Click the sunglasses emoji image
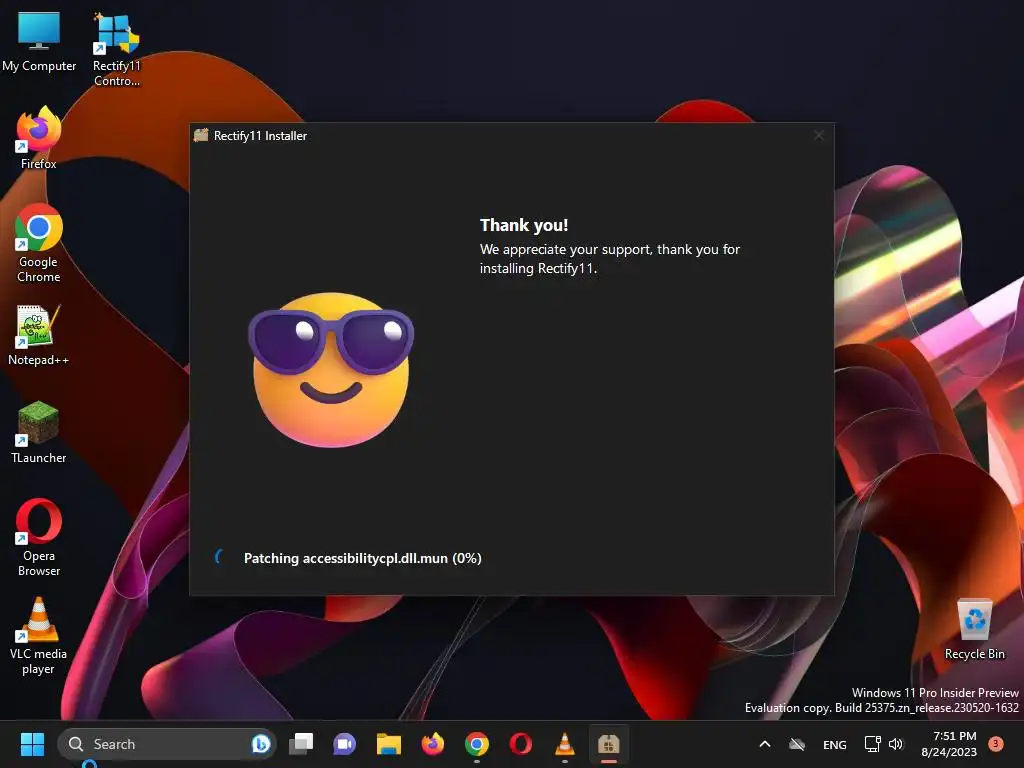Image resolution: width=1024 pixels, height=768 pixels. [331, 370]
